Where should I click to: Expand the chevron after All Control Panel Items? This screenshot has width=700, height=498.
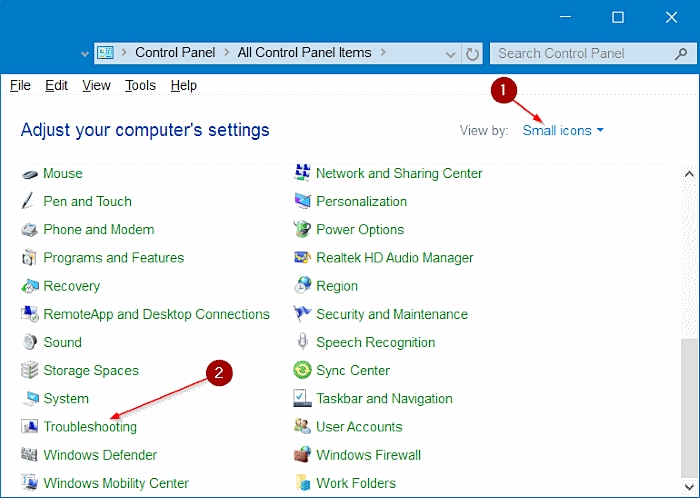point(381,53)
